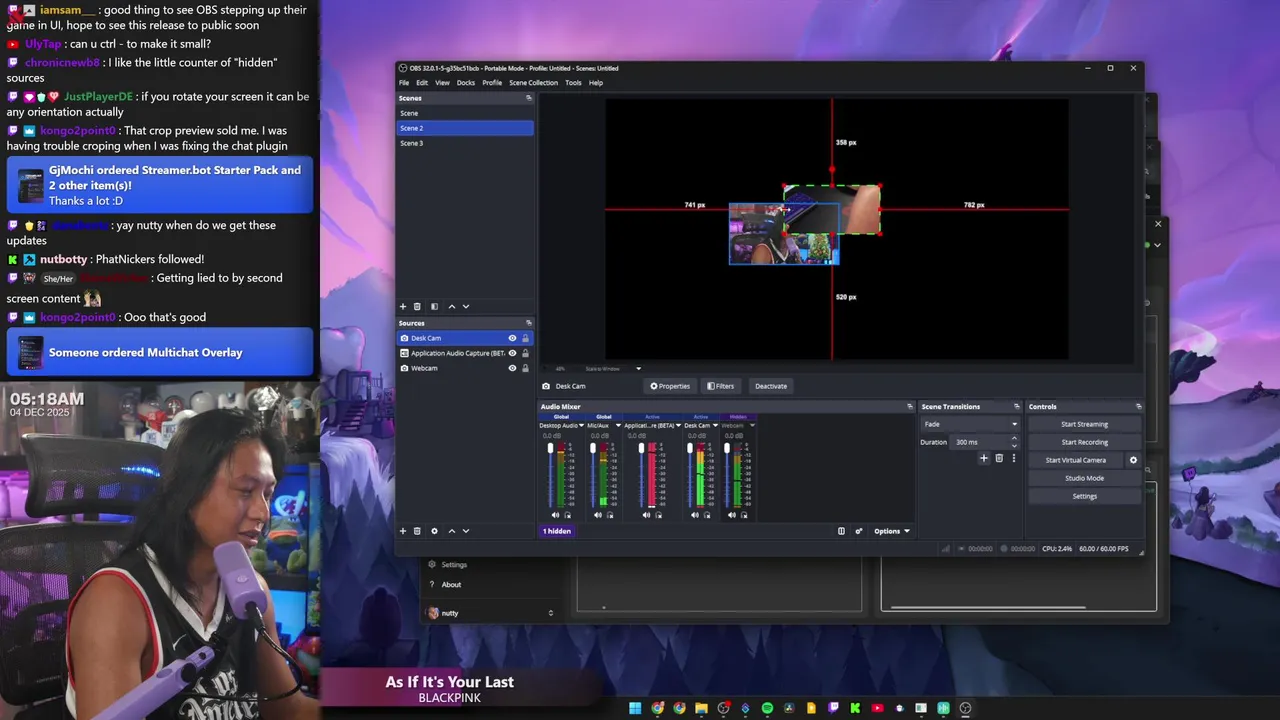
Task: Hide the Desk Cam source eye icon
Action: (512, 338)
